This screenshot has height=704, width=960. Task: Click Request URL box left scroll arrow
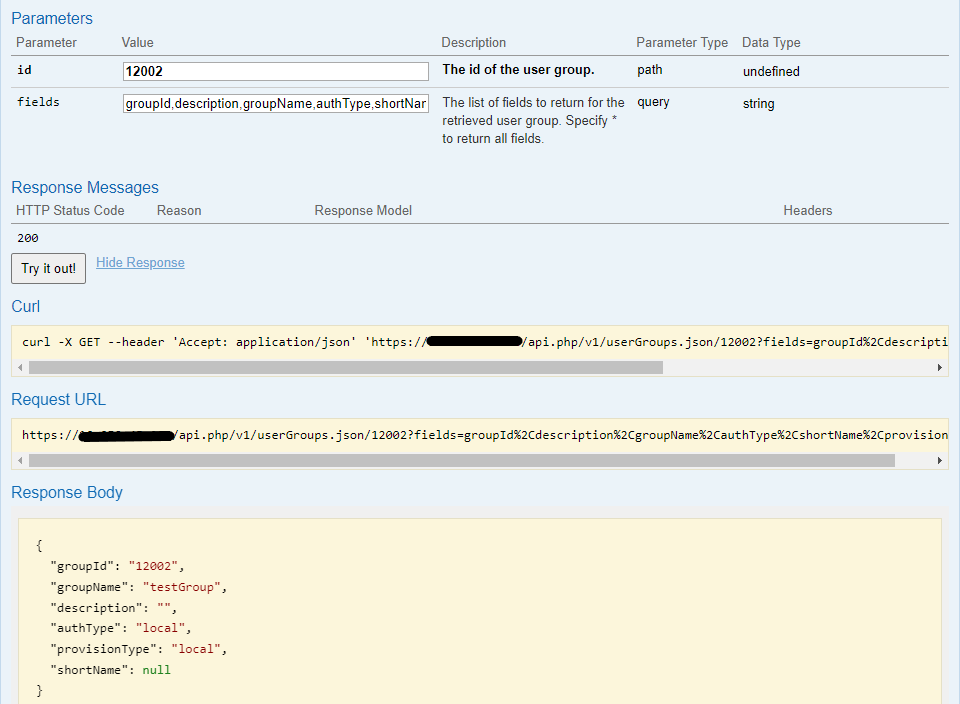20,461
